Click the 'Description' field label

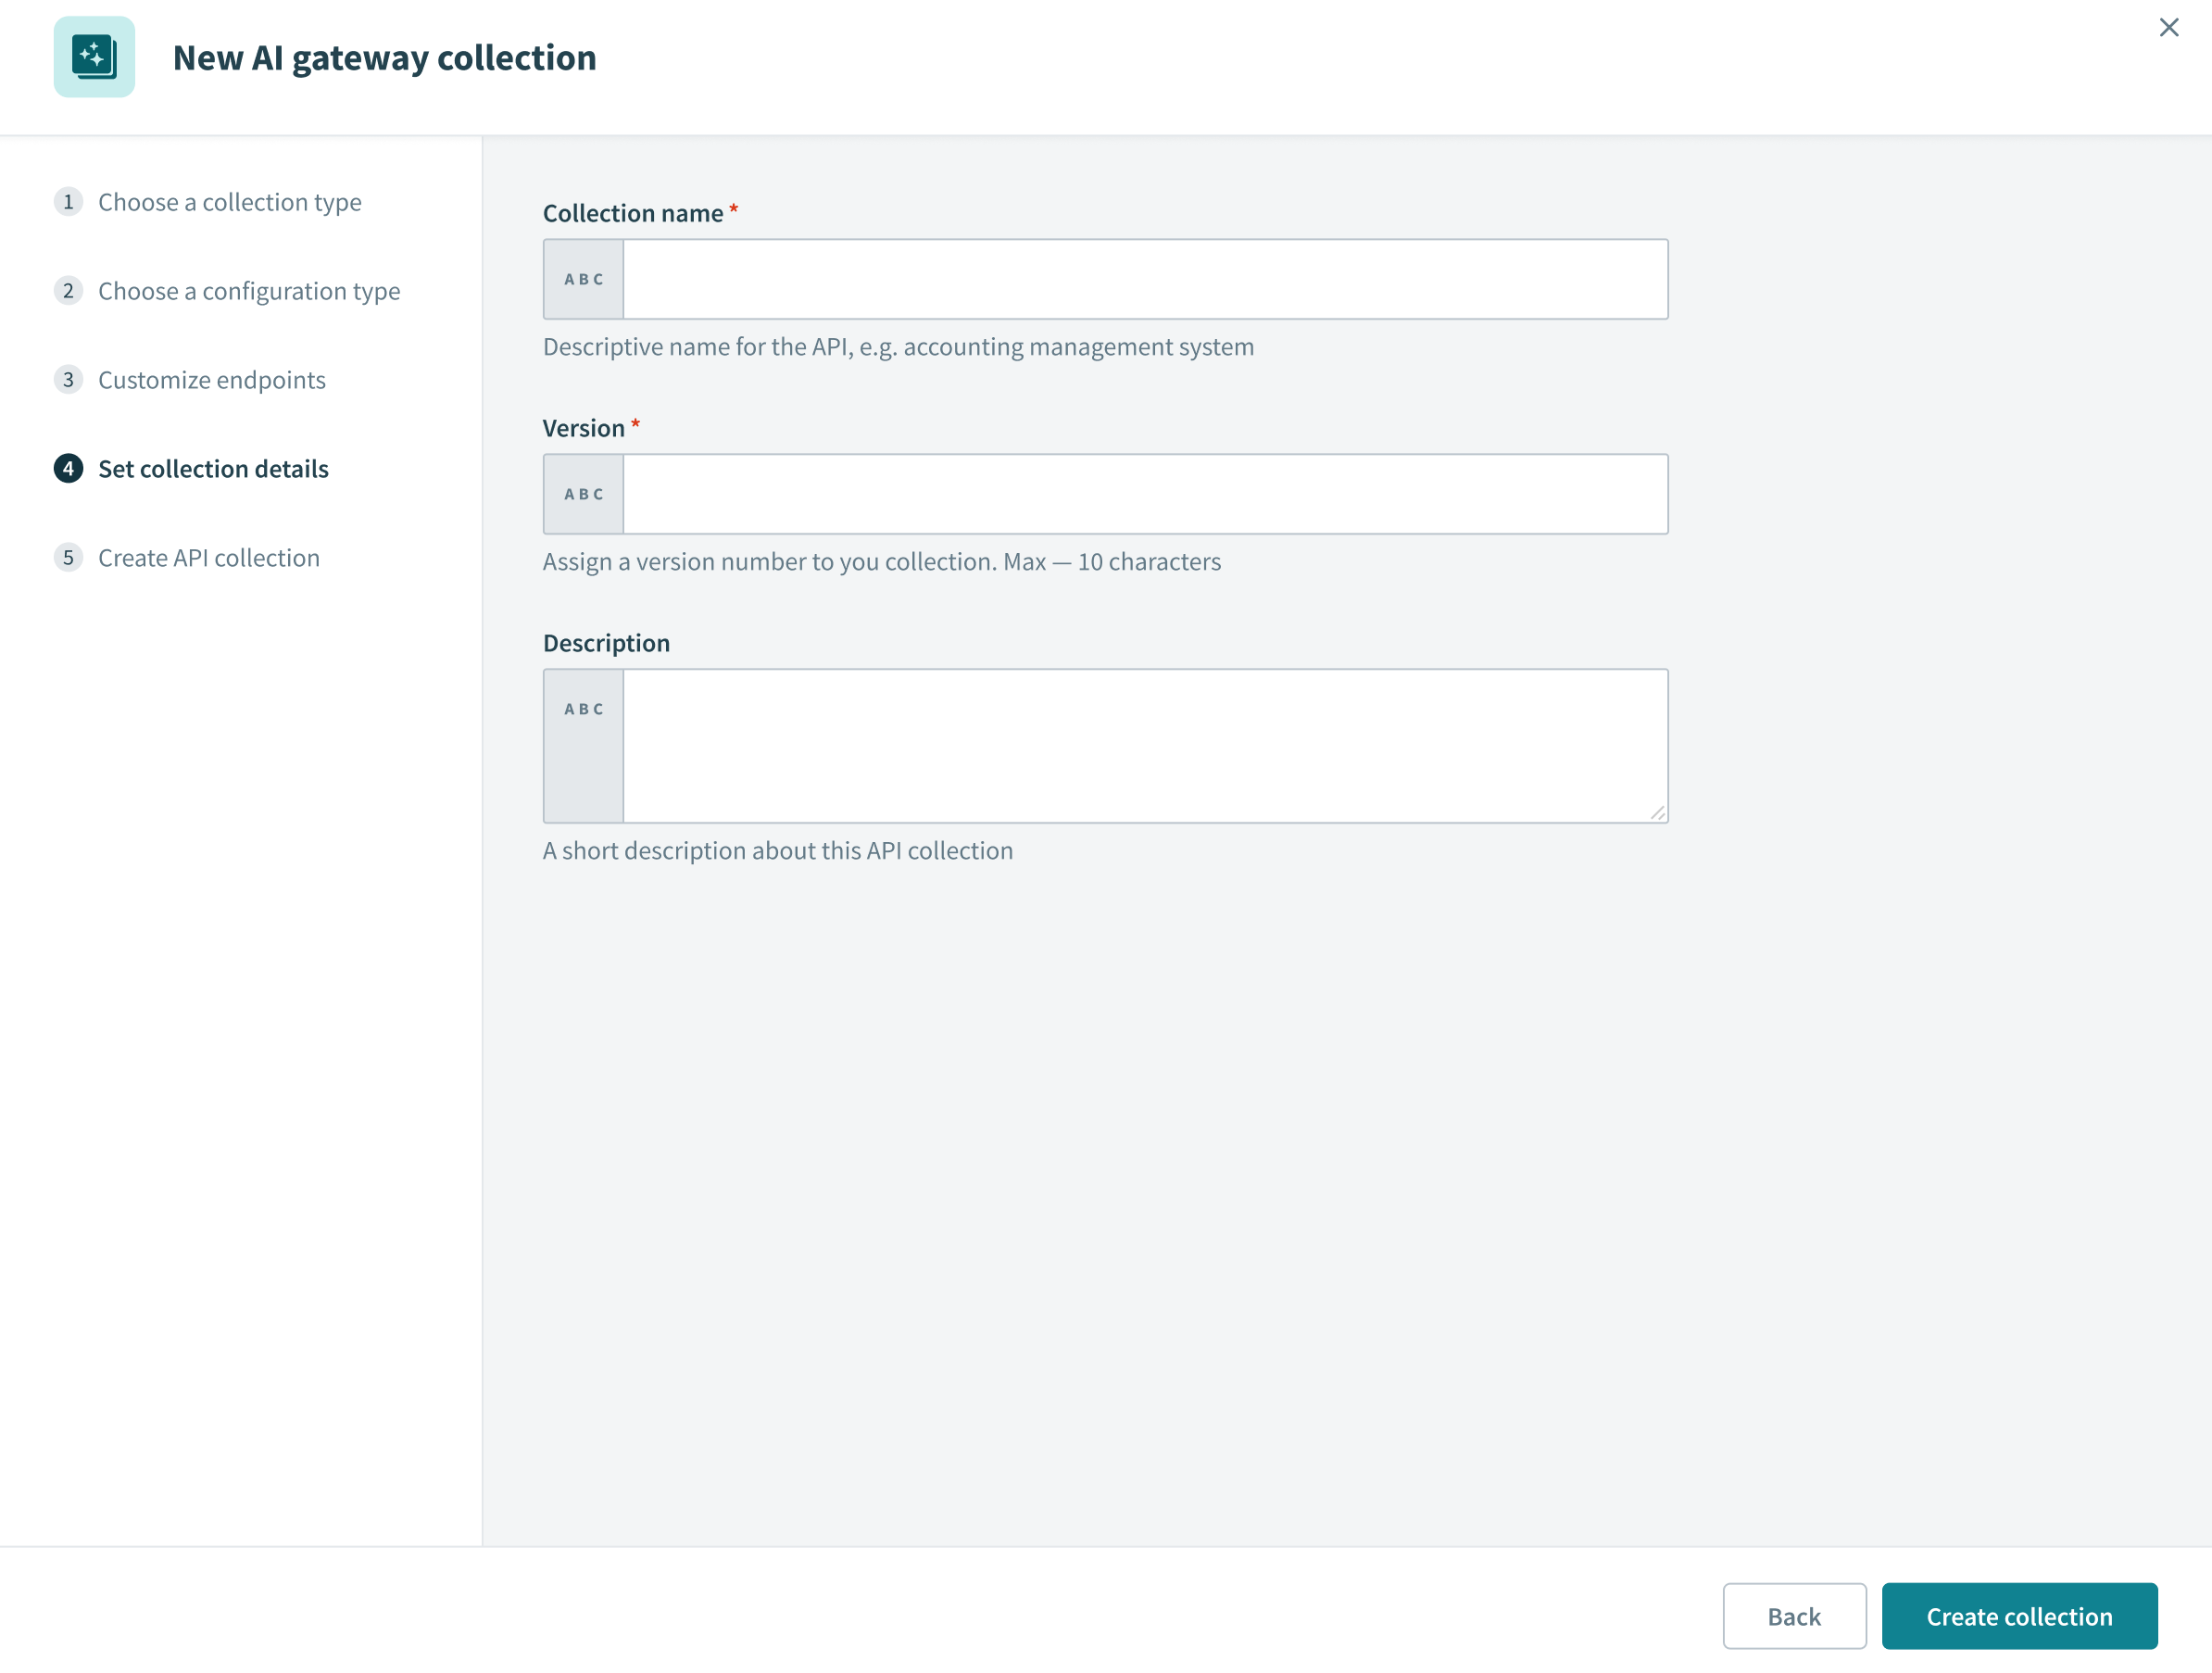pyautogui.click(x=606, y=643)
